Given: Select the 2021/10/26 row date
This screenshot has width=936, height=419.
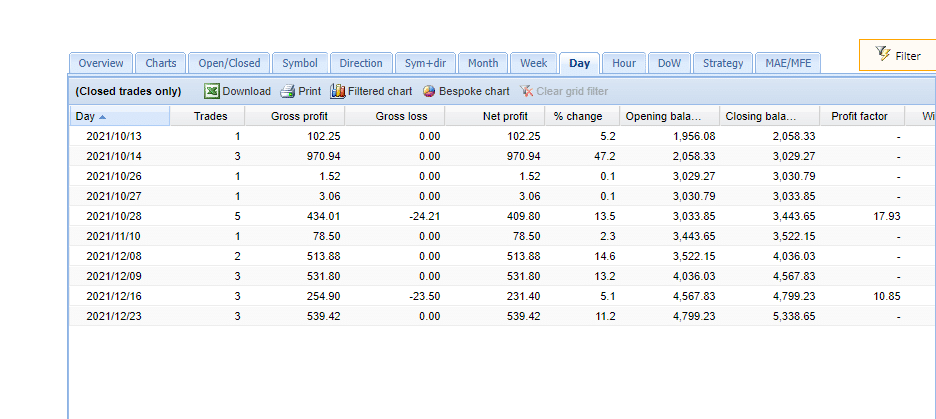Looking at the screenshot, I should [x=114, y=176].
